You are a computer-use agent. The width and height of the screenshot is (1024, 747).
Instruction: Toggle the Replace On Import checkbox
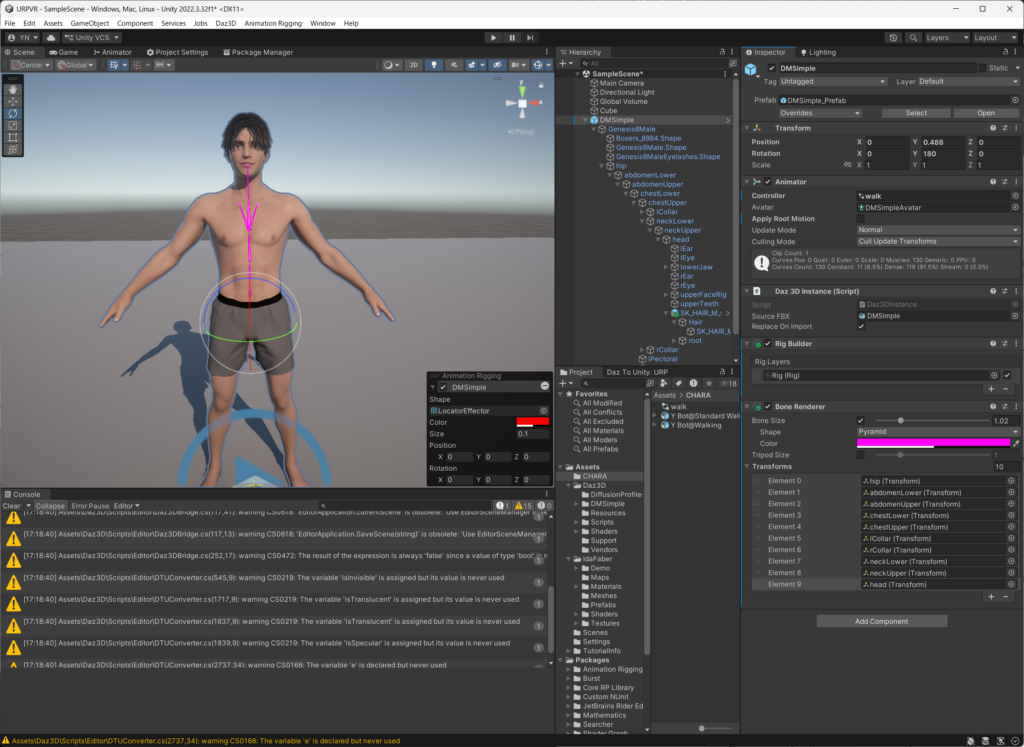click(x=861, y=327)
